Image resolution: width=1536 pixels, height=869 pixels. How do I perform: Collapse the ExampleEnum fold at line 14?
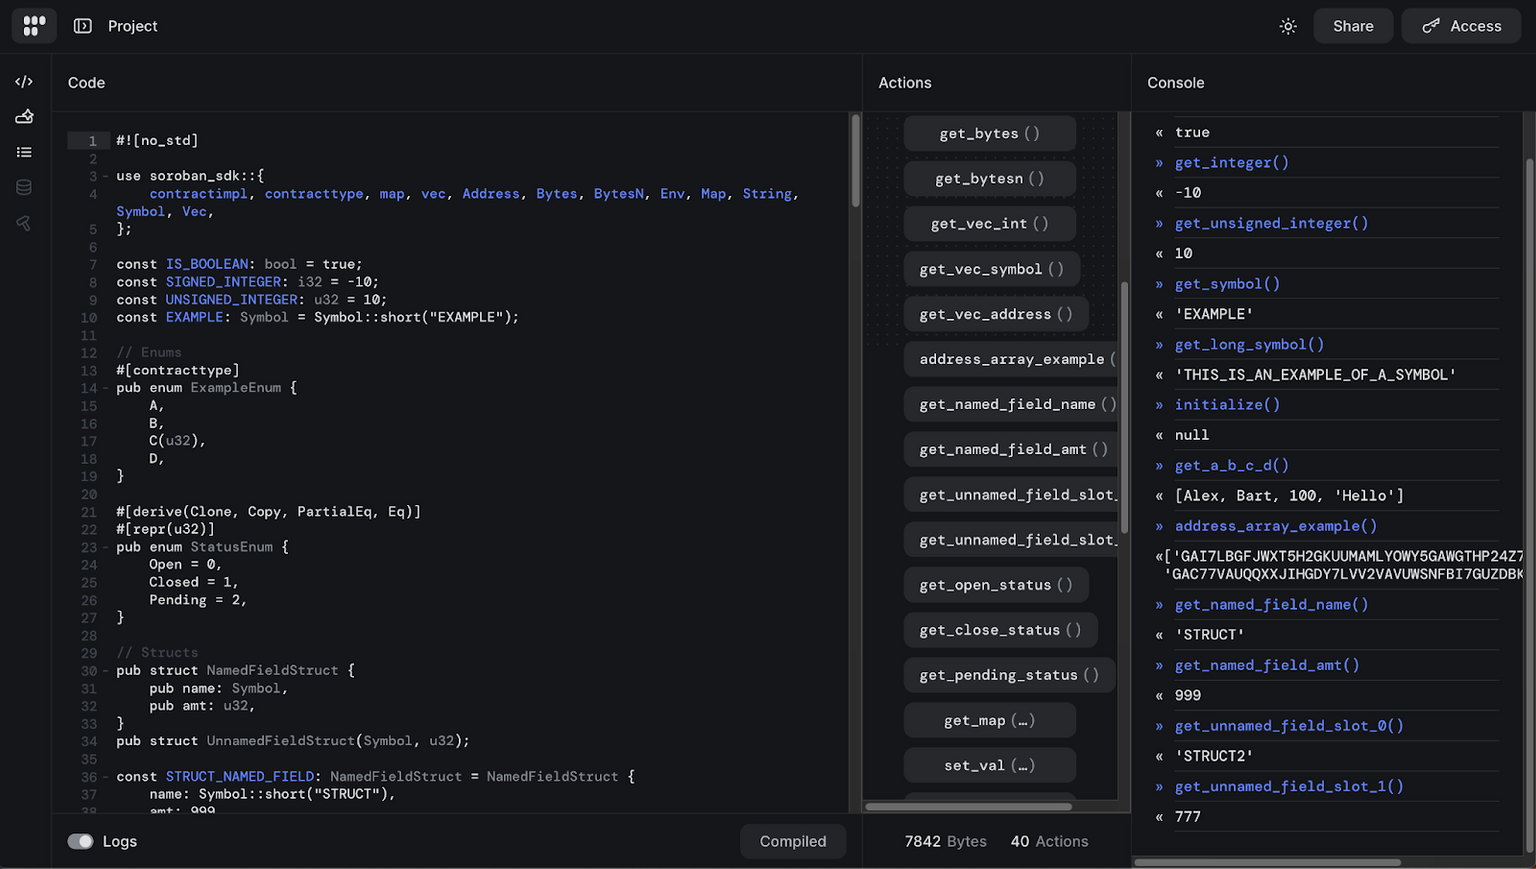pyautogui.click(x=106, y=388)
